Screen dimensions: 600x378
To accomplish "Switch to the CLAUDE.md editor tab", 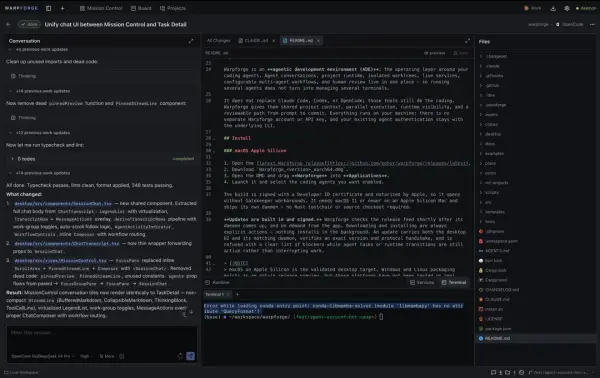I will pyautogui.click(x=253, y=41).
